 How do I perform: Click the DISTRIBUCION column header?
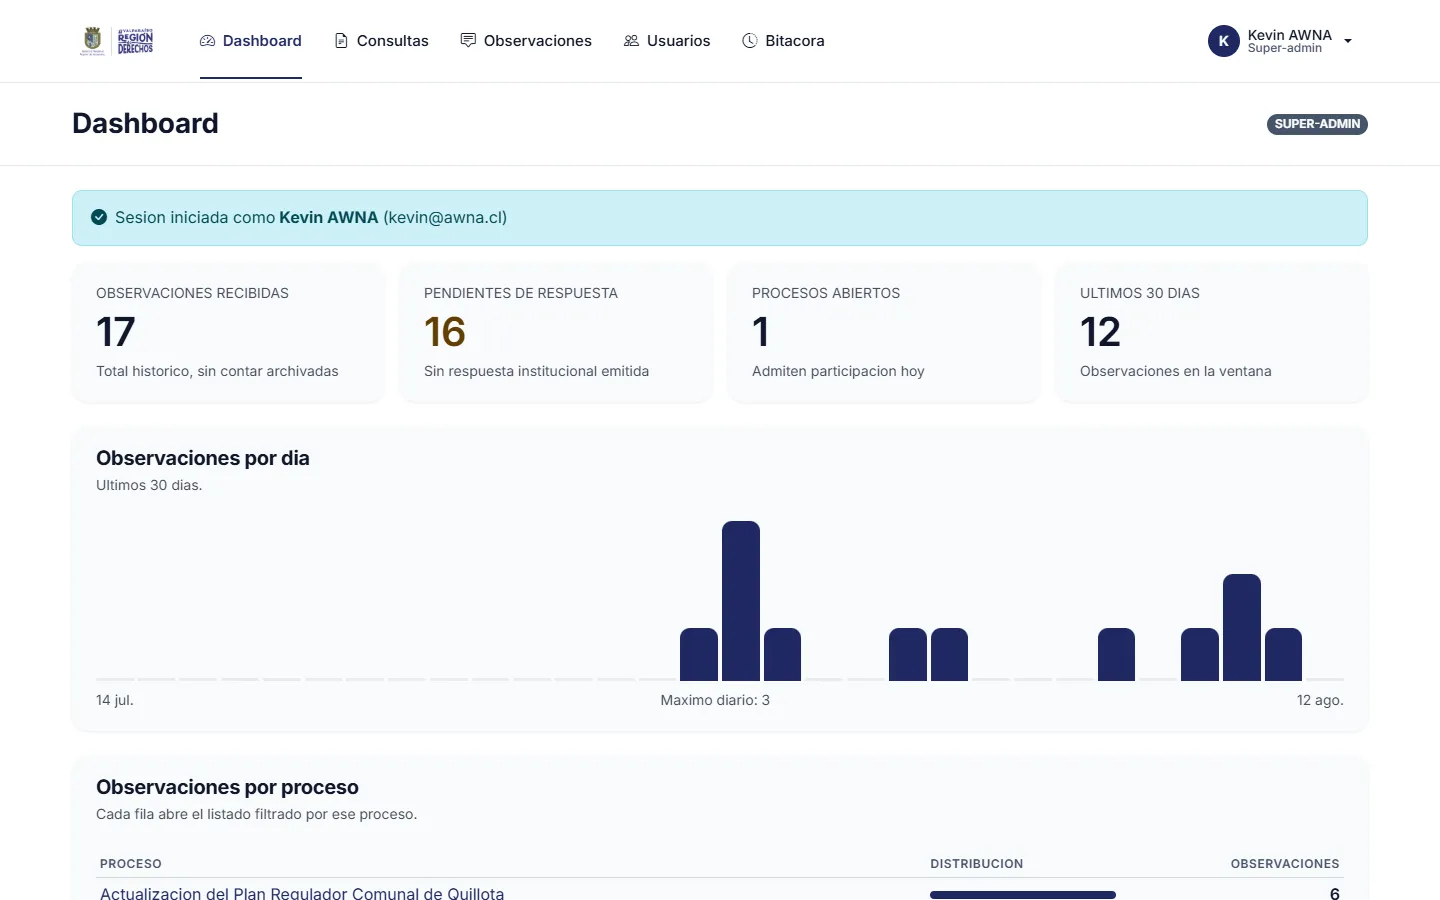coord(977,863)
